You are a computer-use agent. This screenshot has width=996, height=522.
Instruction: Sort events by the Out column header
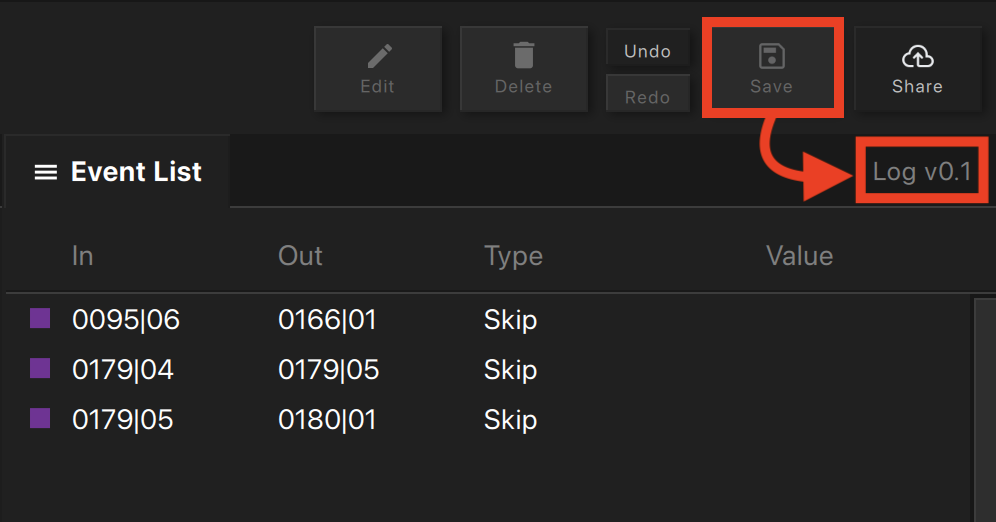click(300, 256)
